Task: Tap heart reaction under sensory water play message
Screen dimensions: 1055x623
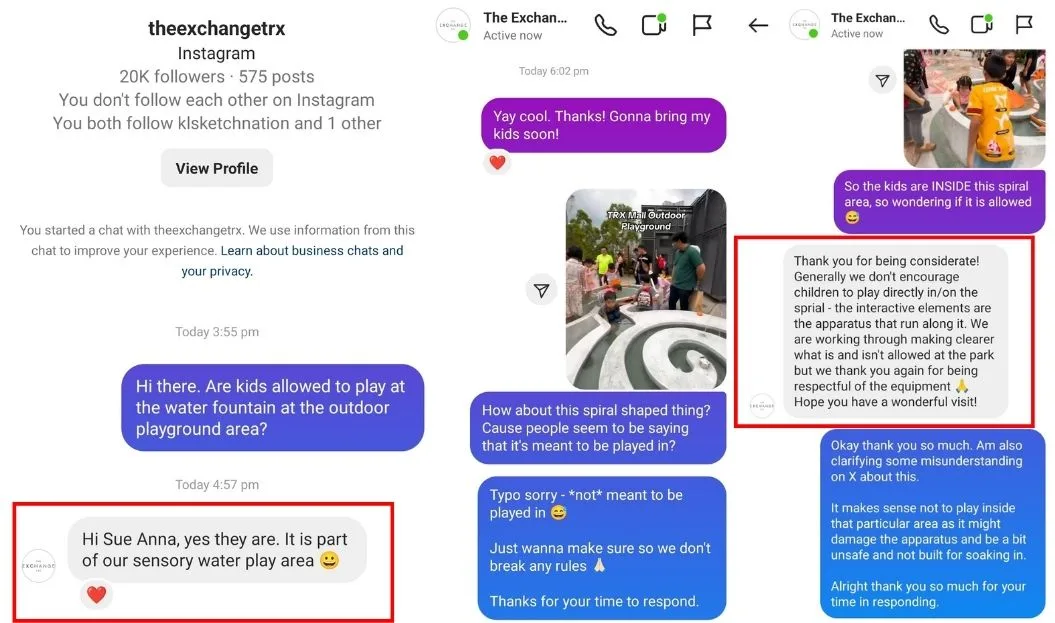Action: tap(96, 594)
